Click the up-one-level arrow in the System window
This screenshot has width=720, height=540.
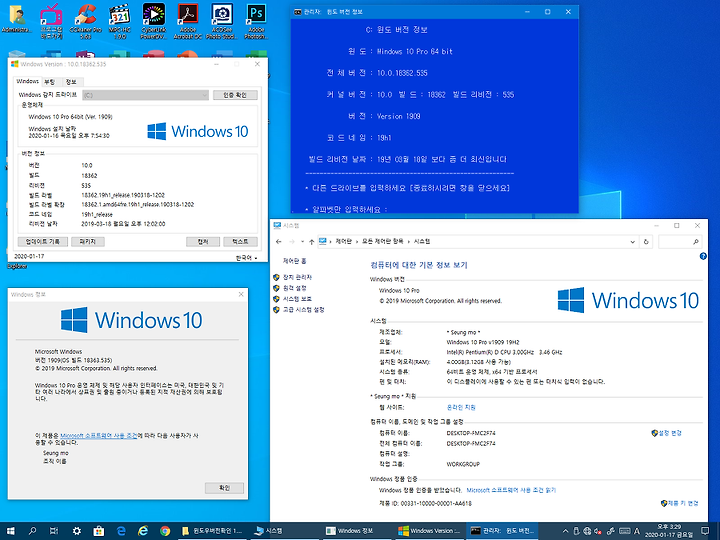pos(311,242)
